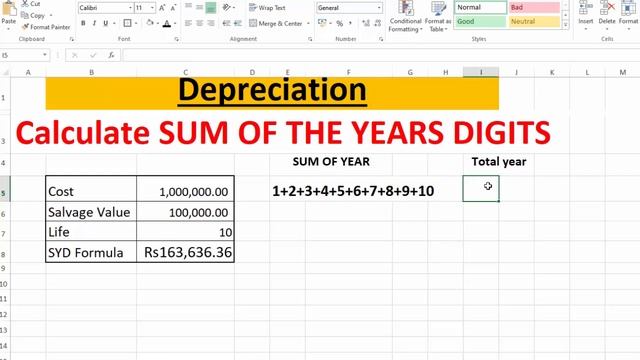The width and height of the screenshot is (640, 360).
Task: Click the Merge & Center button
Action: pos(276,23)
